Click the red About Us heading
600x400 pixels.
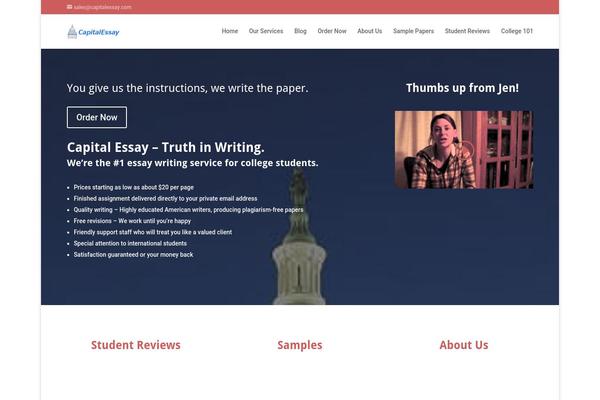464,345
